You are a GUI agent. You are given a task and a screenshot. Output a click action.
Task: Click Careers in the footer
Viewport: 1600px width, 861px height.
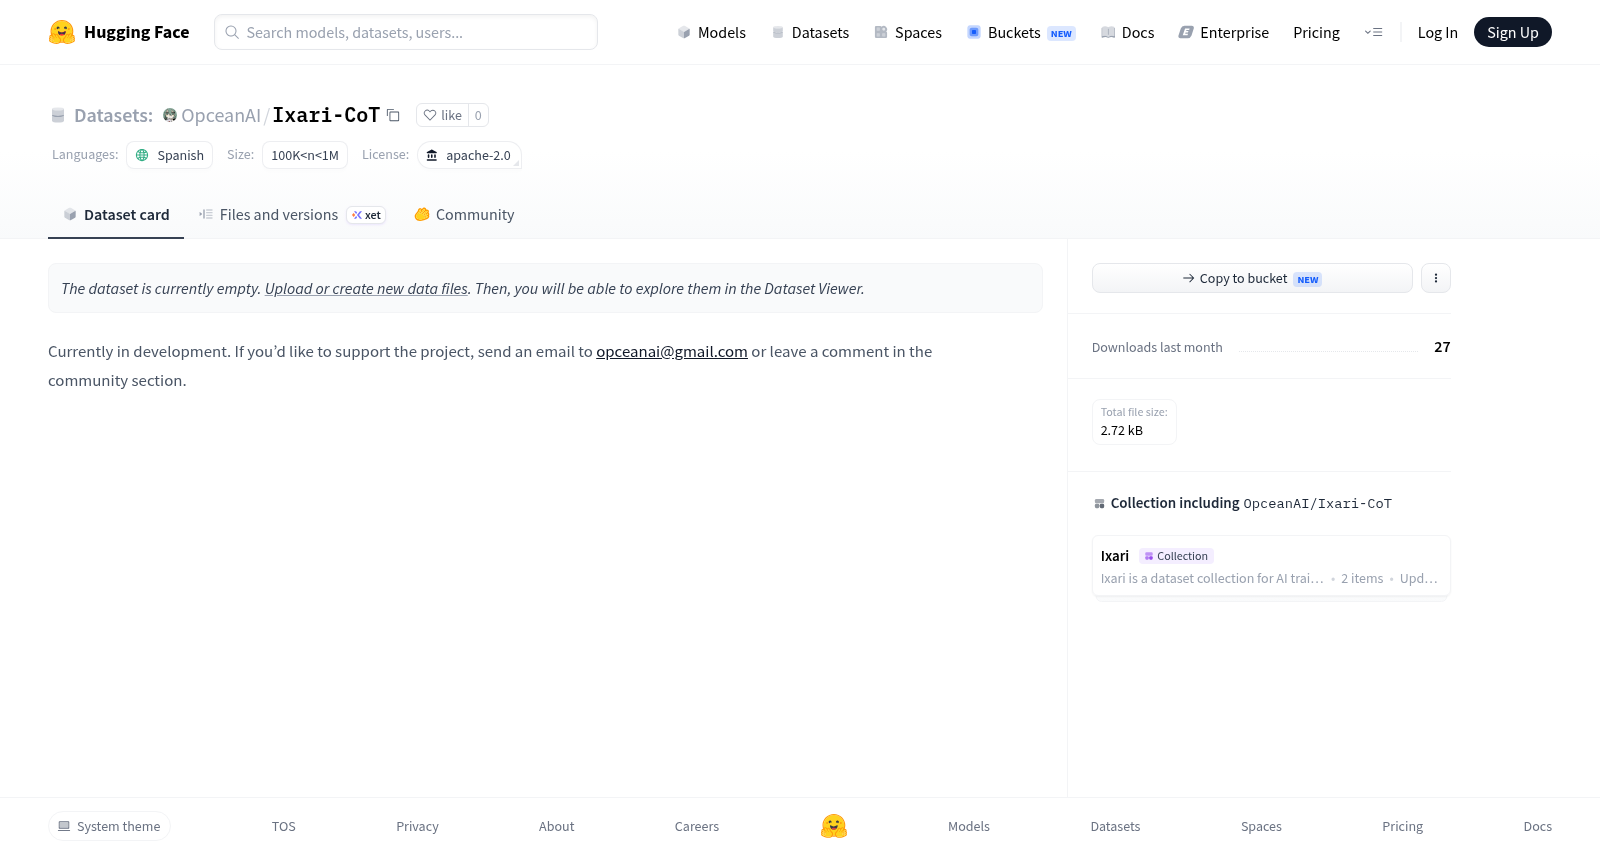pos(697,826)
